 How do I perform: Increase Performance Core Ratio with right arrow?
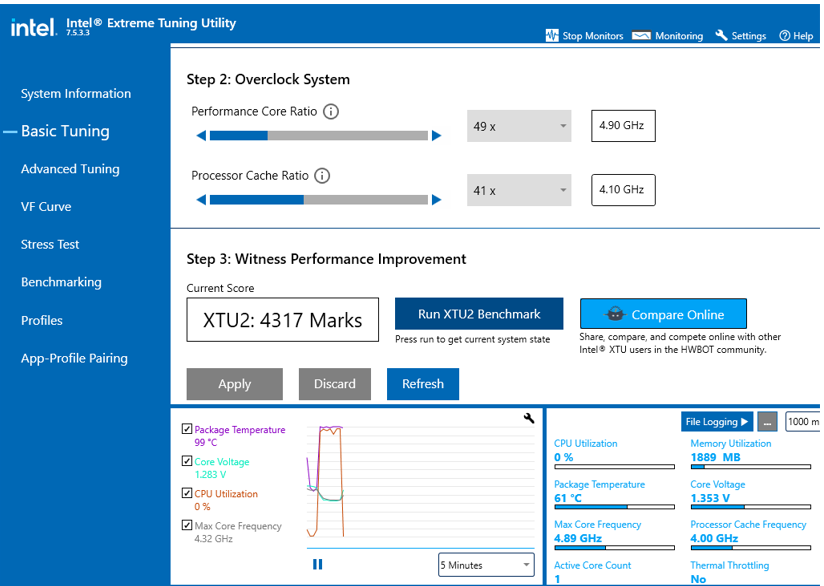pos(436,136)
